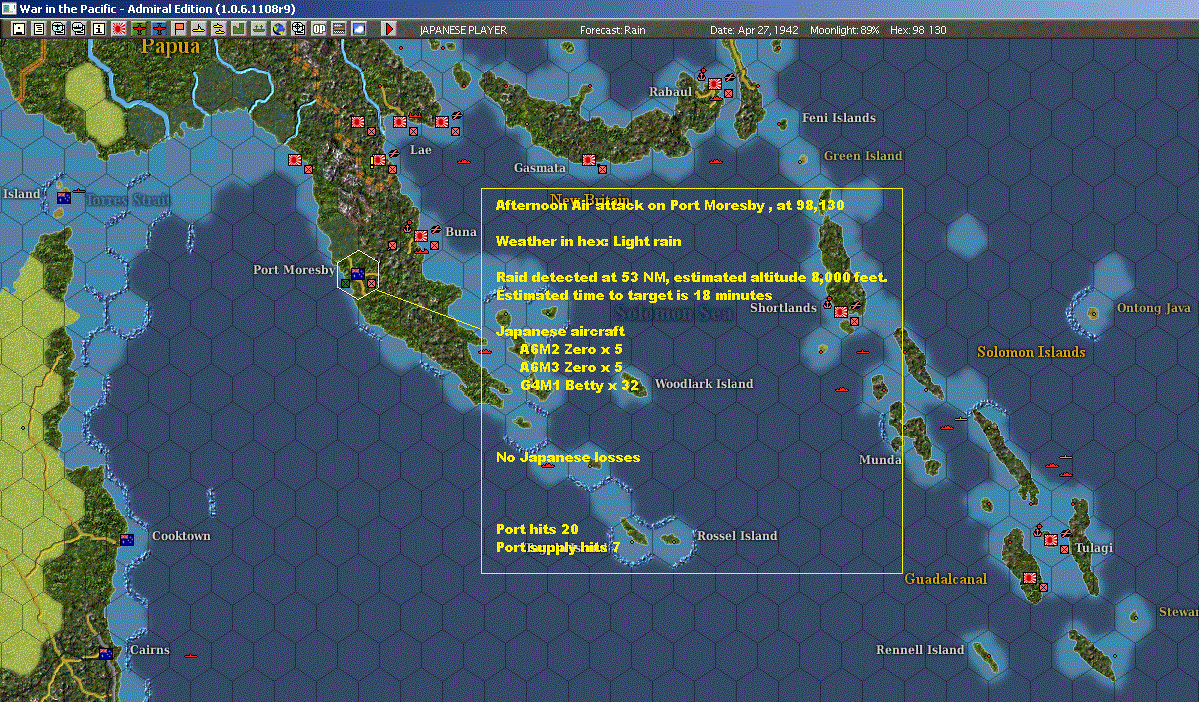
Task: Click the 'JAPANESE PLAYER' status text
Action: pos(463,30)
